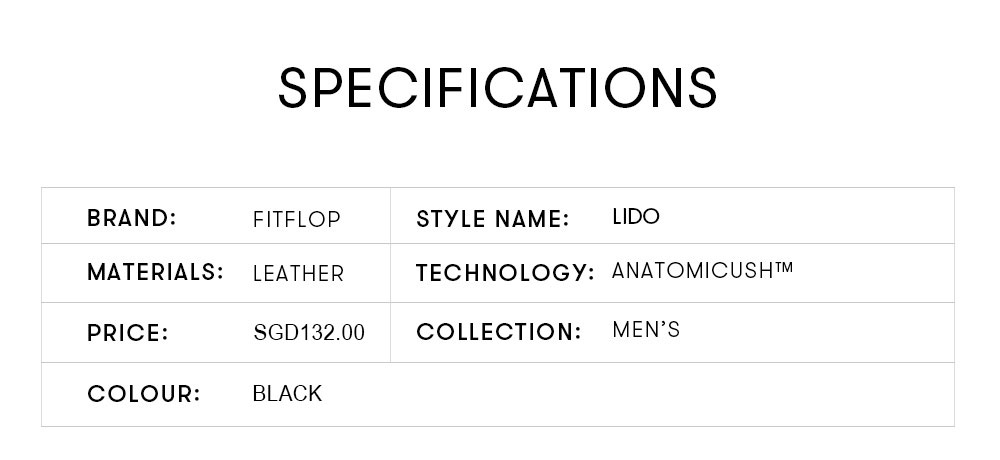The width and height of the screenshot is (1000, 460).
Task: Click the MEN'S collection value
Action: [x=646, y=330]
